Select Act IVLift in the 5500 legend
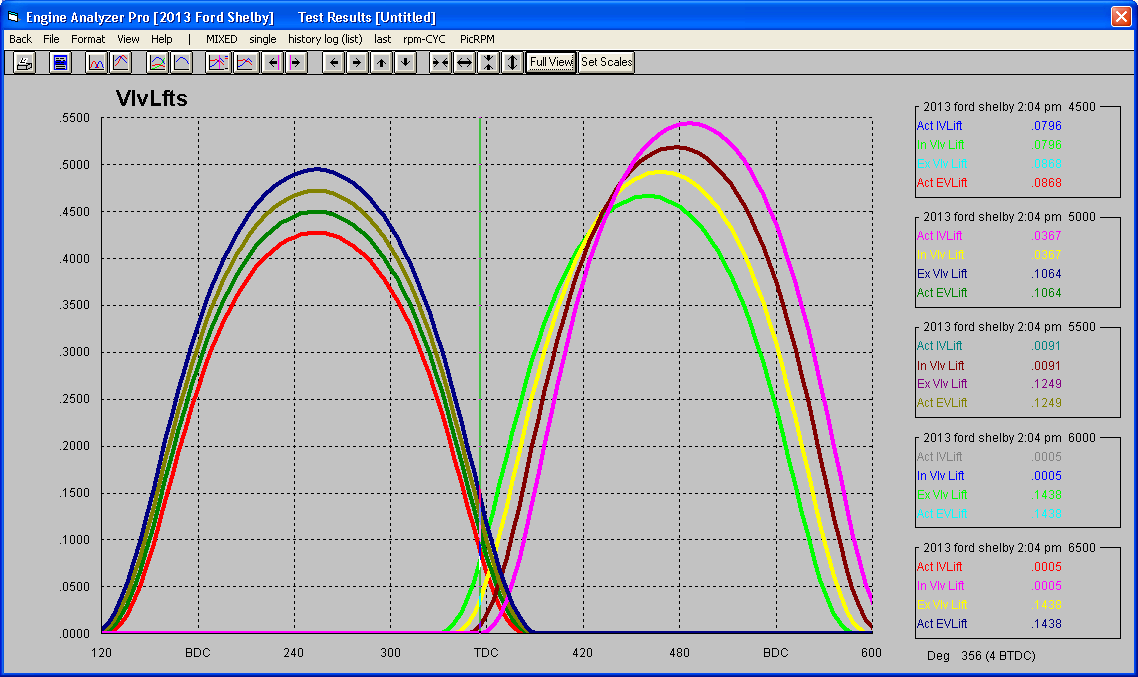1138x677 pixels. pyautogui.click(x=939, y=346)
